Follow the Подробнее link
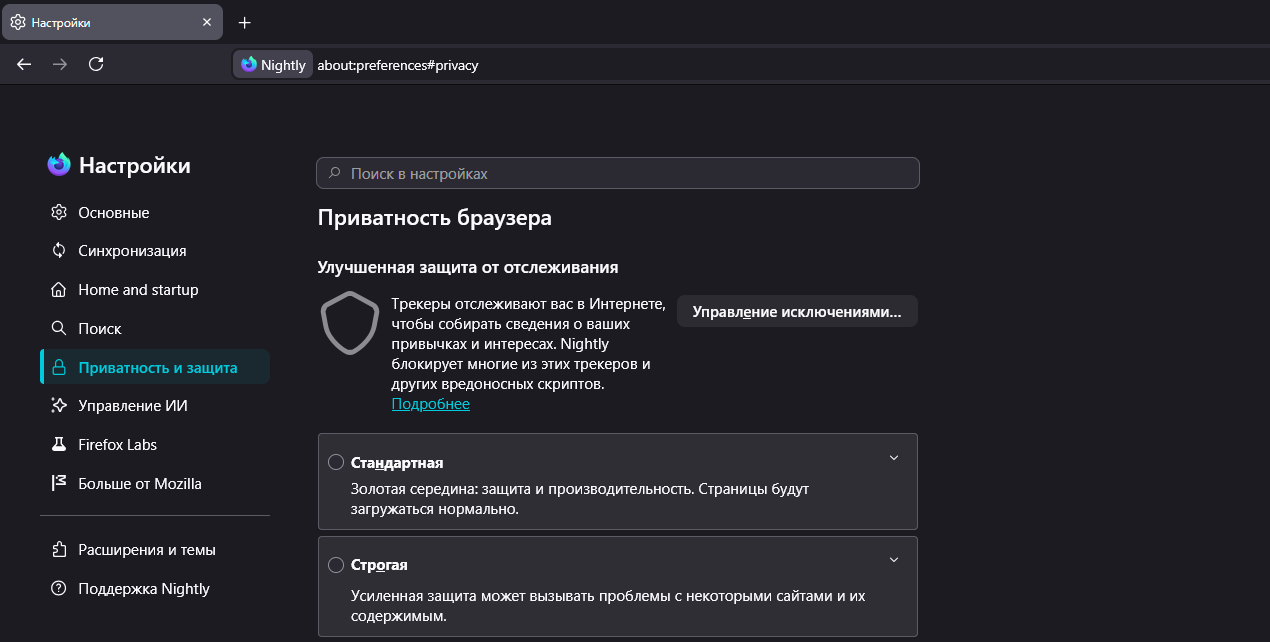The image size is (1270, 642). pyautogui.click(x=431, y=404)
